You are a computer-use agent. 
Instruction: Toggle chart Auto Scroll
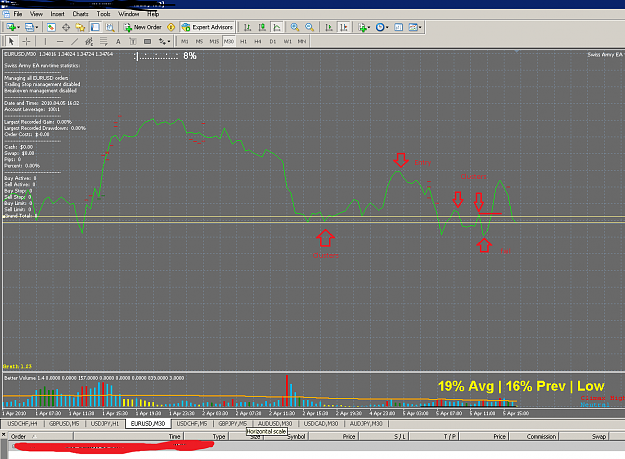coord(329,27)
